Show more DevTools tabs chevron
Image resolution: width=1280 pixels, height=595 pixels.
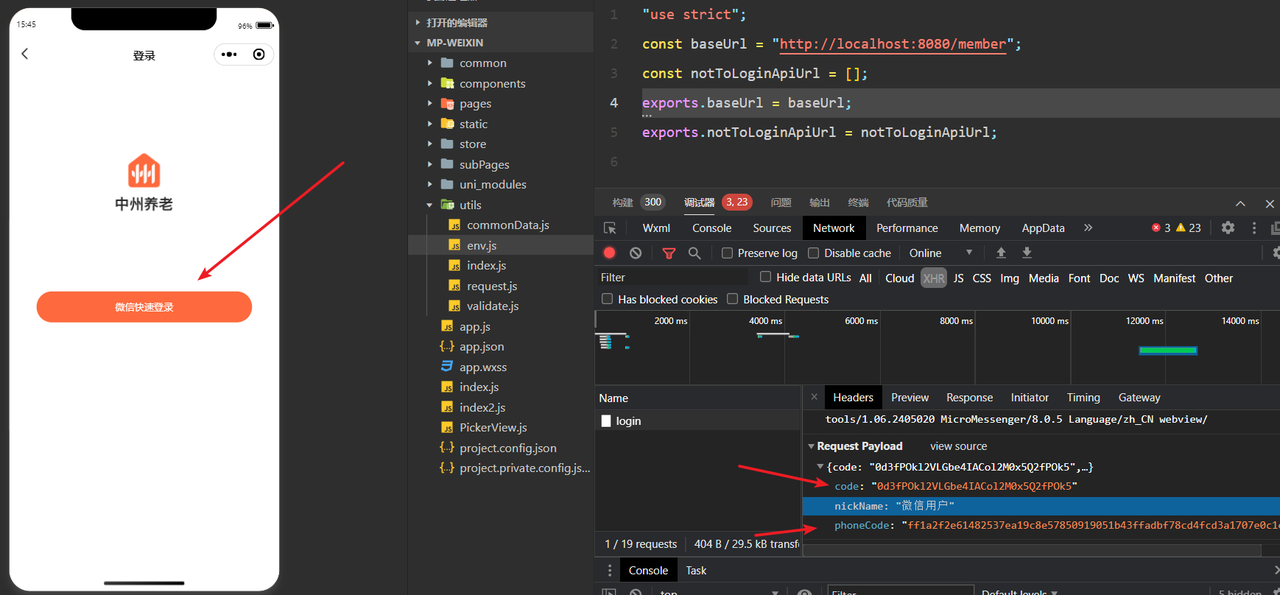[1088, 228]
